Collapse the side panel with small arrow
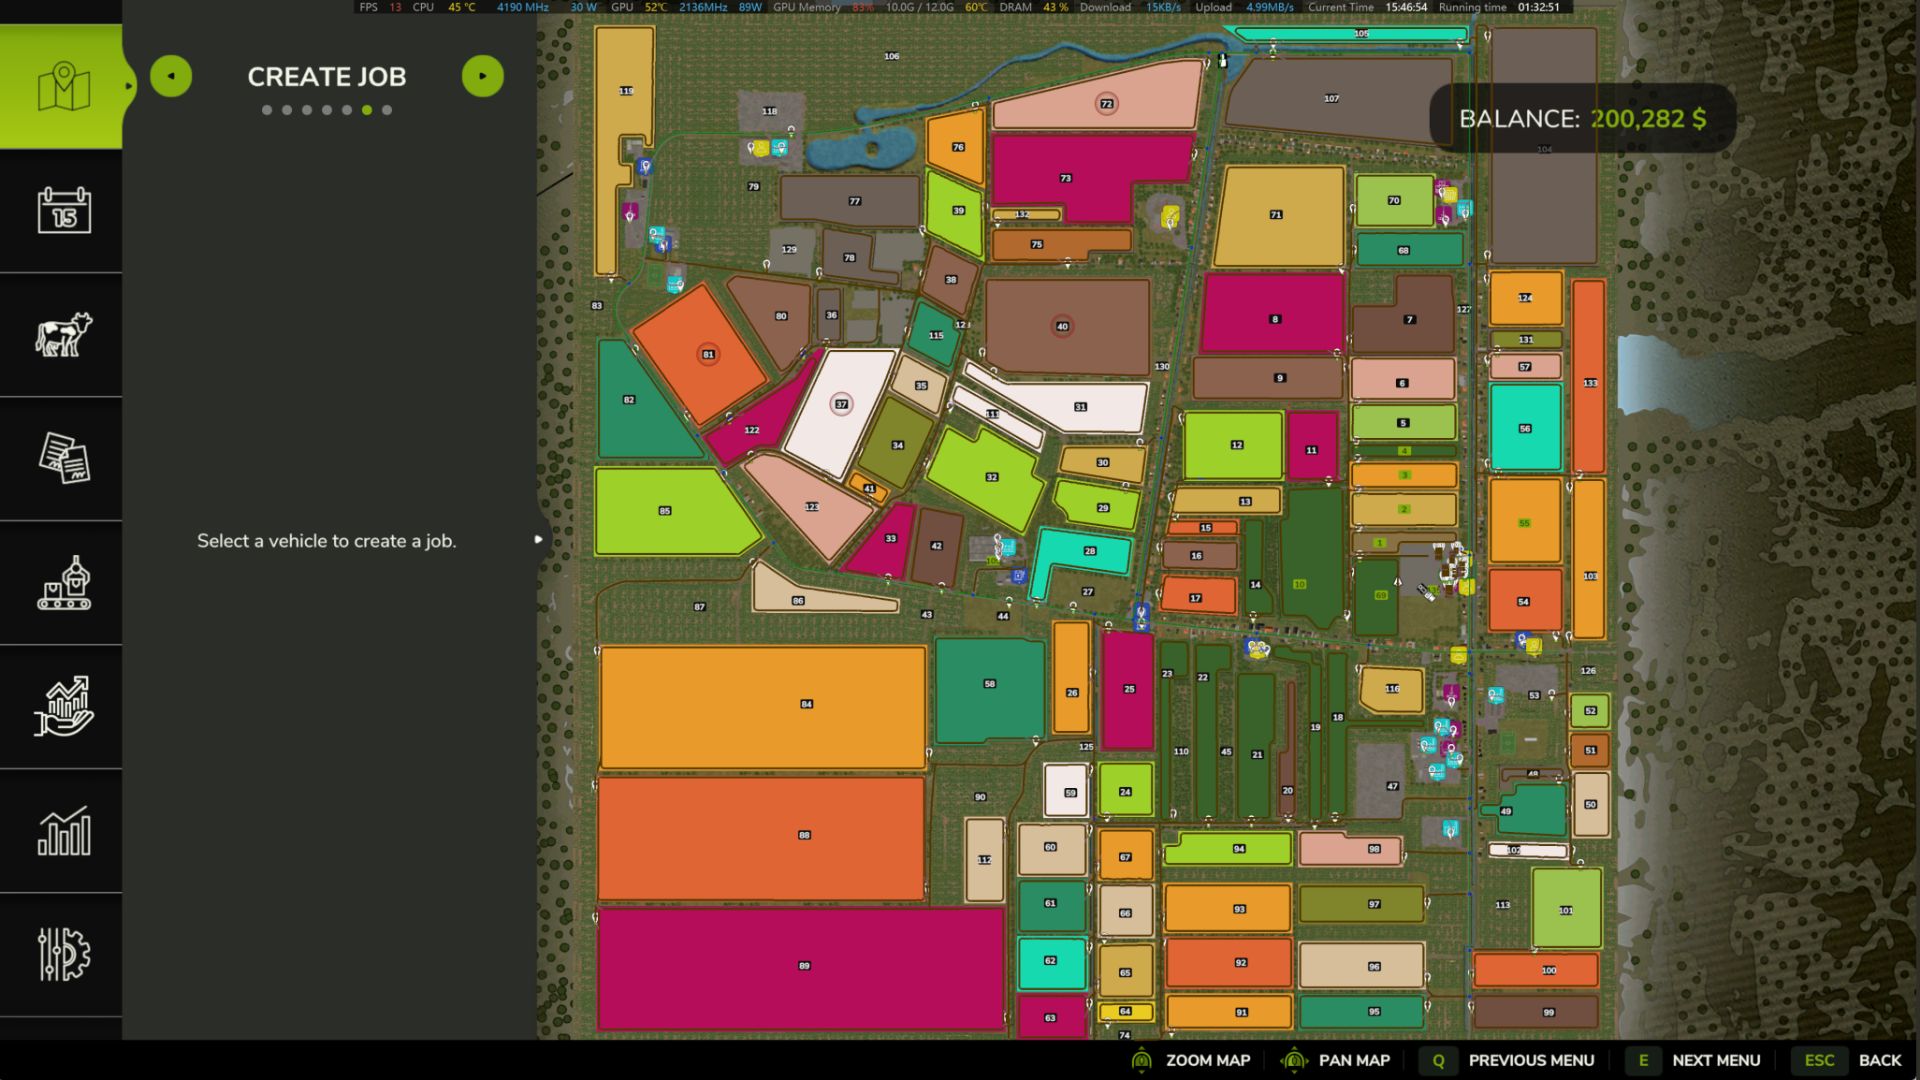This screenshot has width=1920, height=1080. pyautogui.click(x=538, y=539)
